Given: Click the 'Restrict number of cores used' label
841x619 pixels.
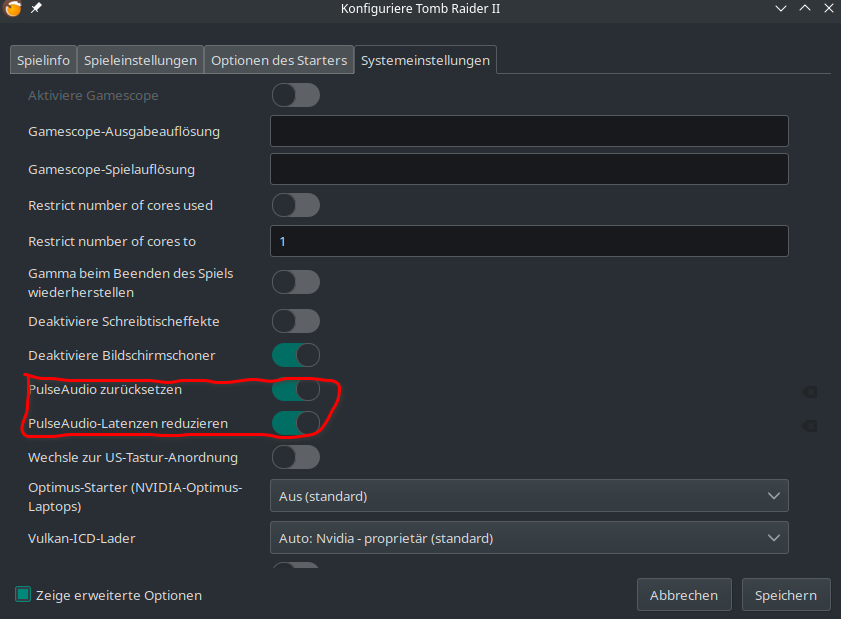Looking at the screenshot, I should (x=120, y=205).
